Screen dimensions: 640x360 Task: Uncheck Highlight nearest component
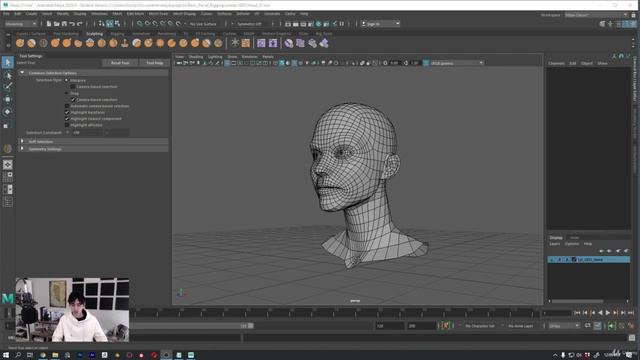coord(67,119)
